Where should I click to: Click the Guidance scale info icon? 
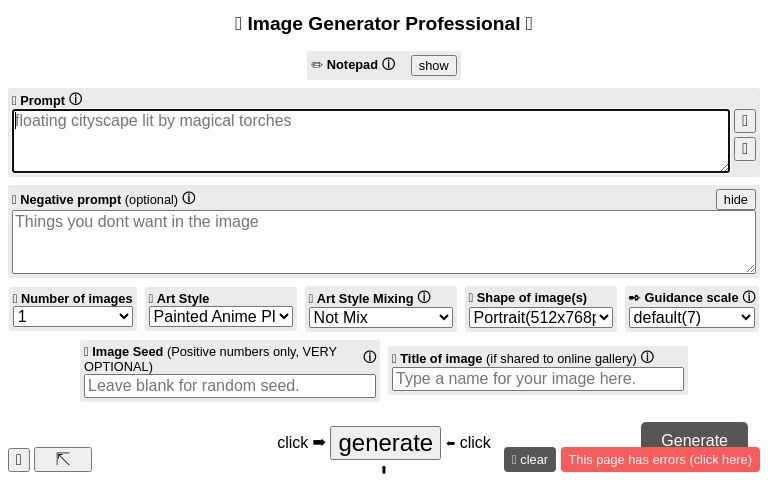click(x=749, y=297)
